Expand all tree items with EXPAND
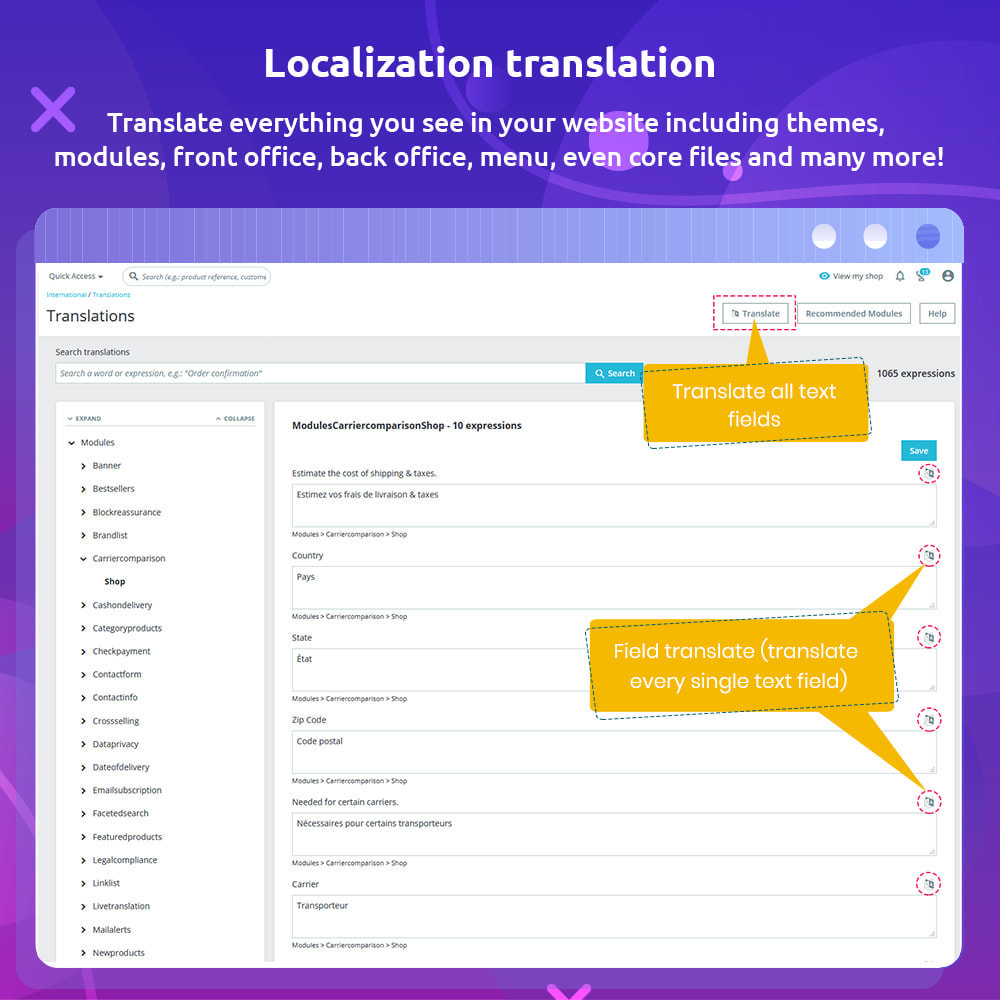Screen dimensions: 1000x1000 coord(84,418)
